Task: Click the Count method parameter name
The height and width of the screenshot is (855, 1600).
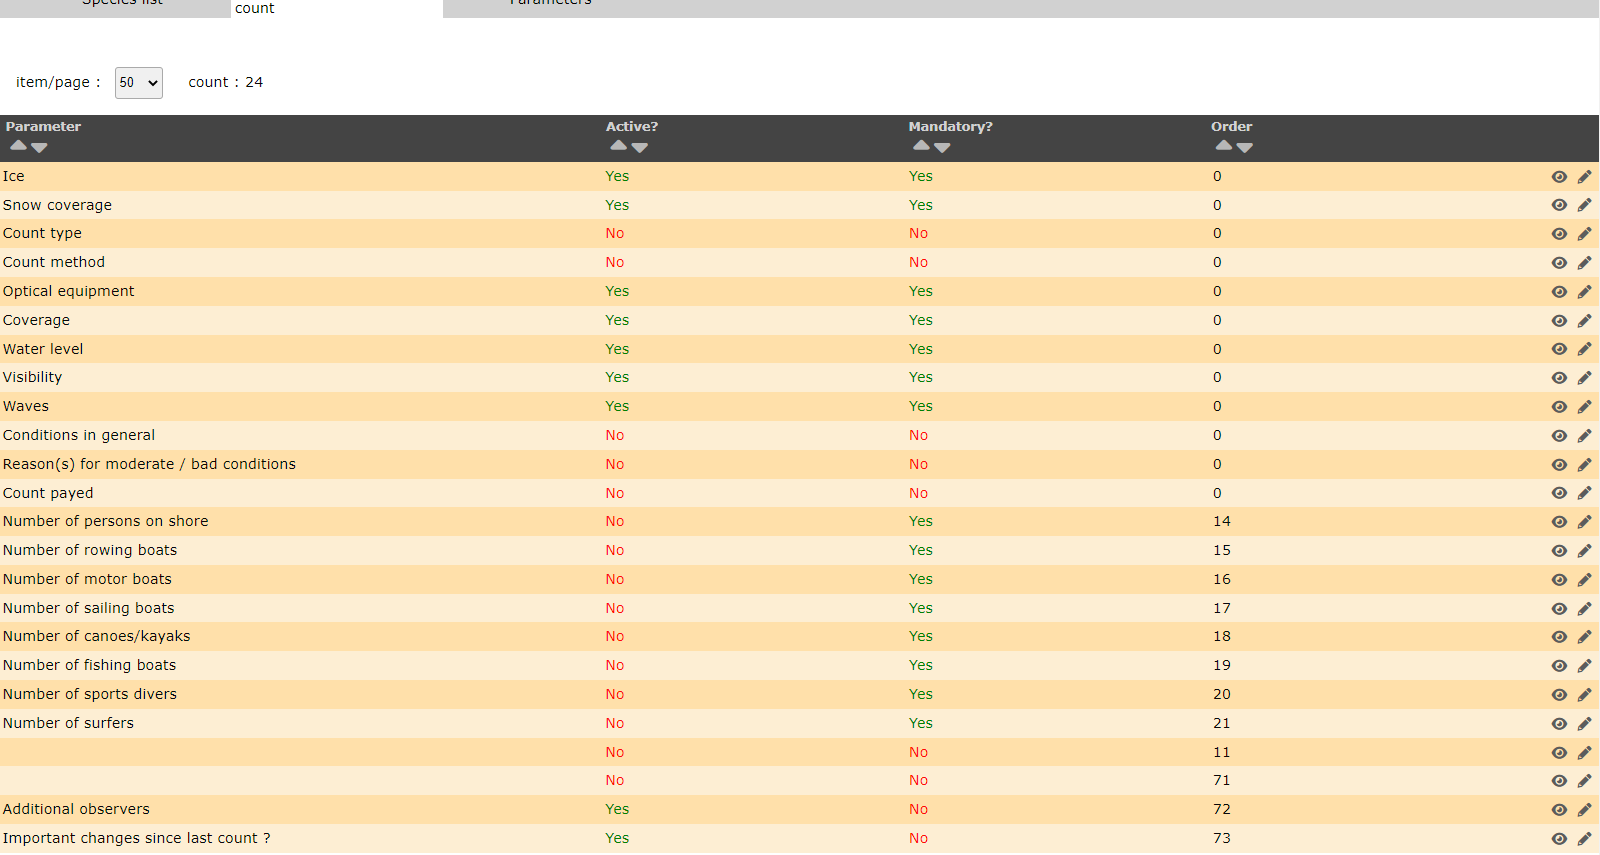Action: [54, 262]
